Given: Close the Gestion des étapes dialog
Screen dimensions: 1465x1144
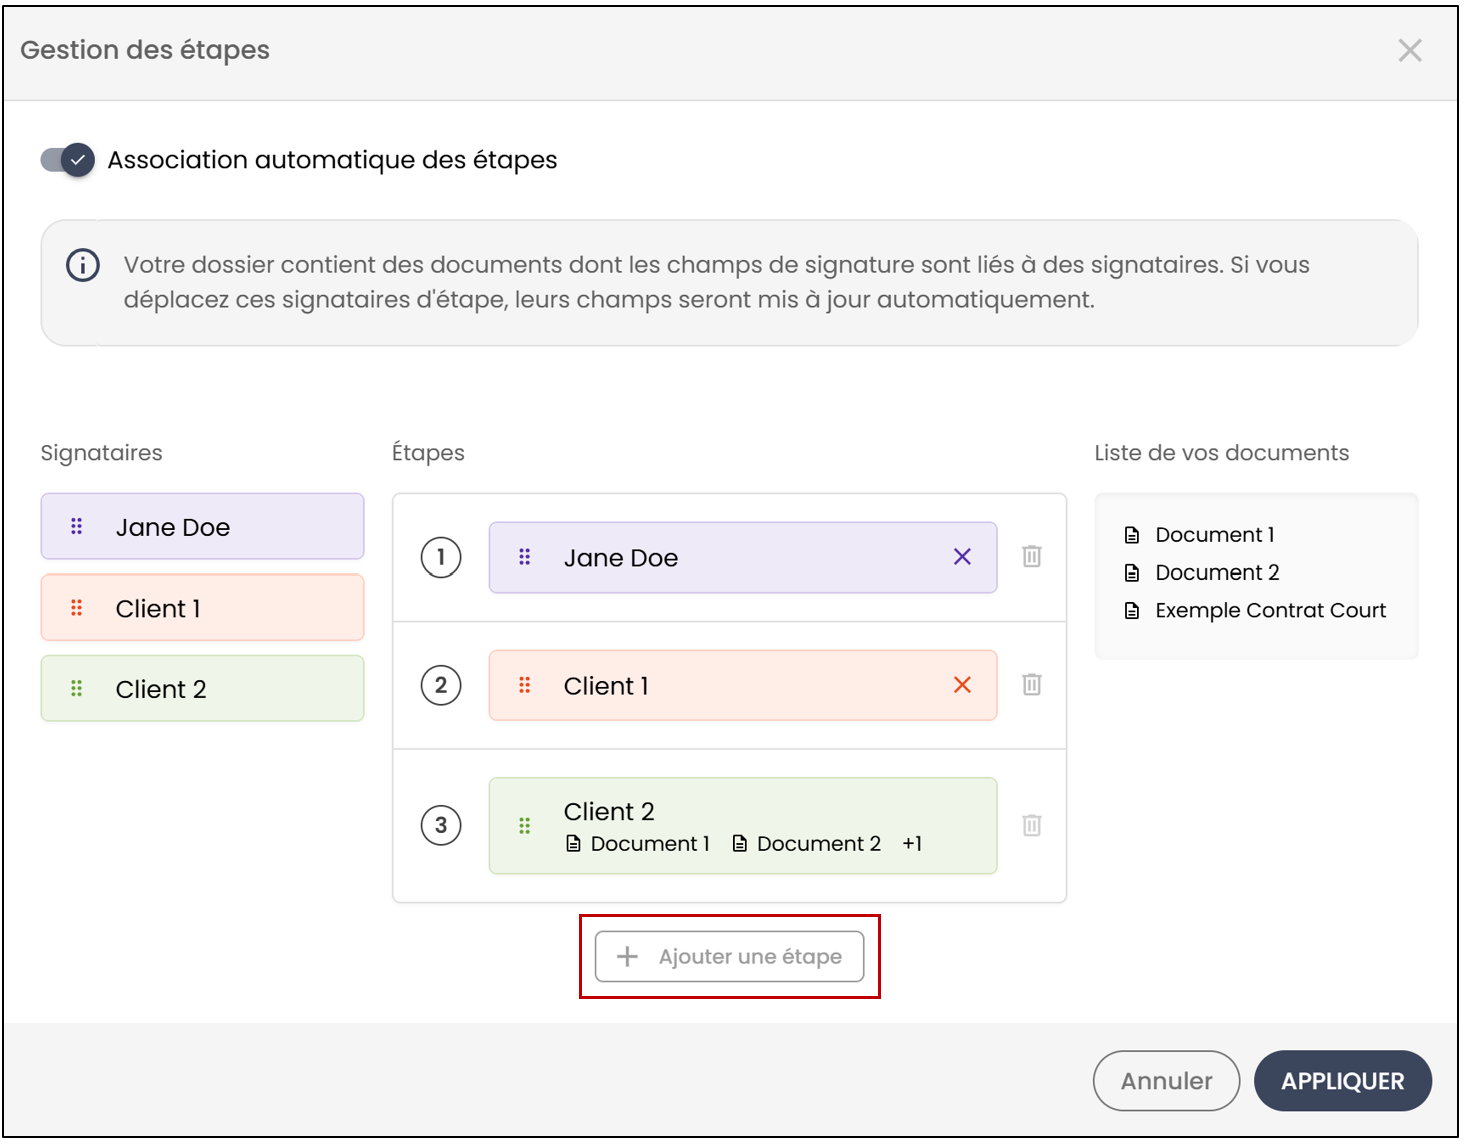Looking at the screenshot, I should click(x=1410, y=51).
